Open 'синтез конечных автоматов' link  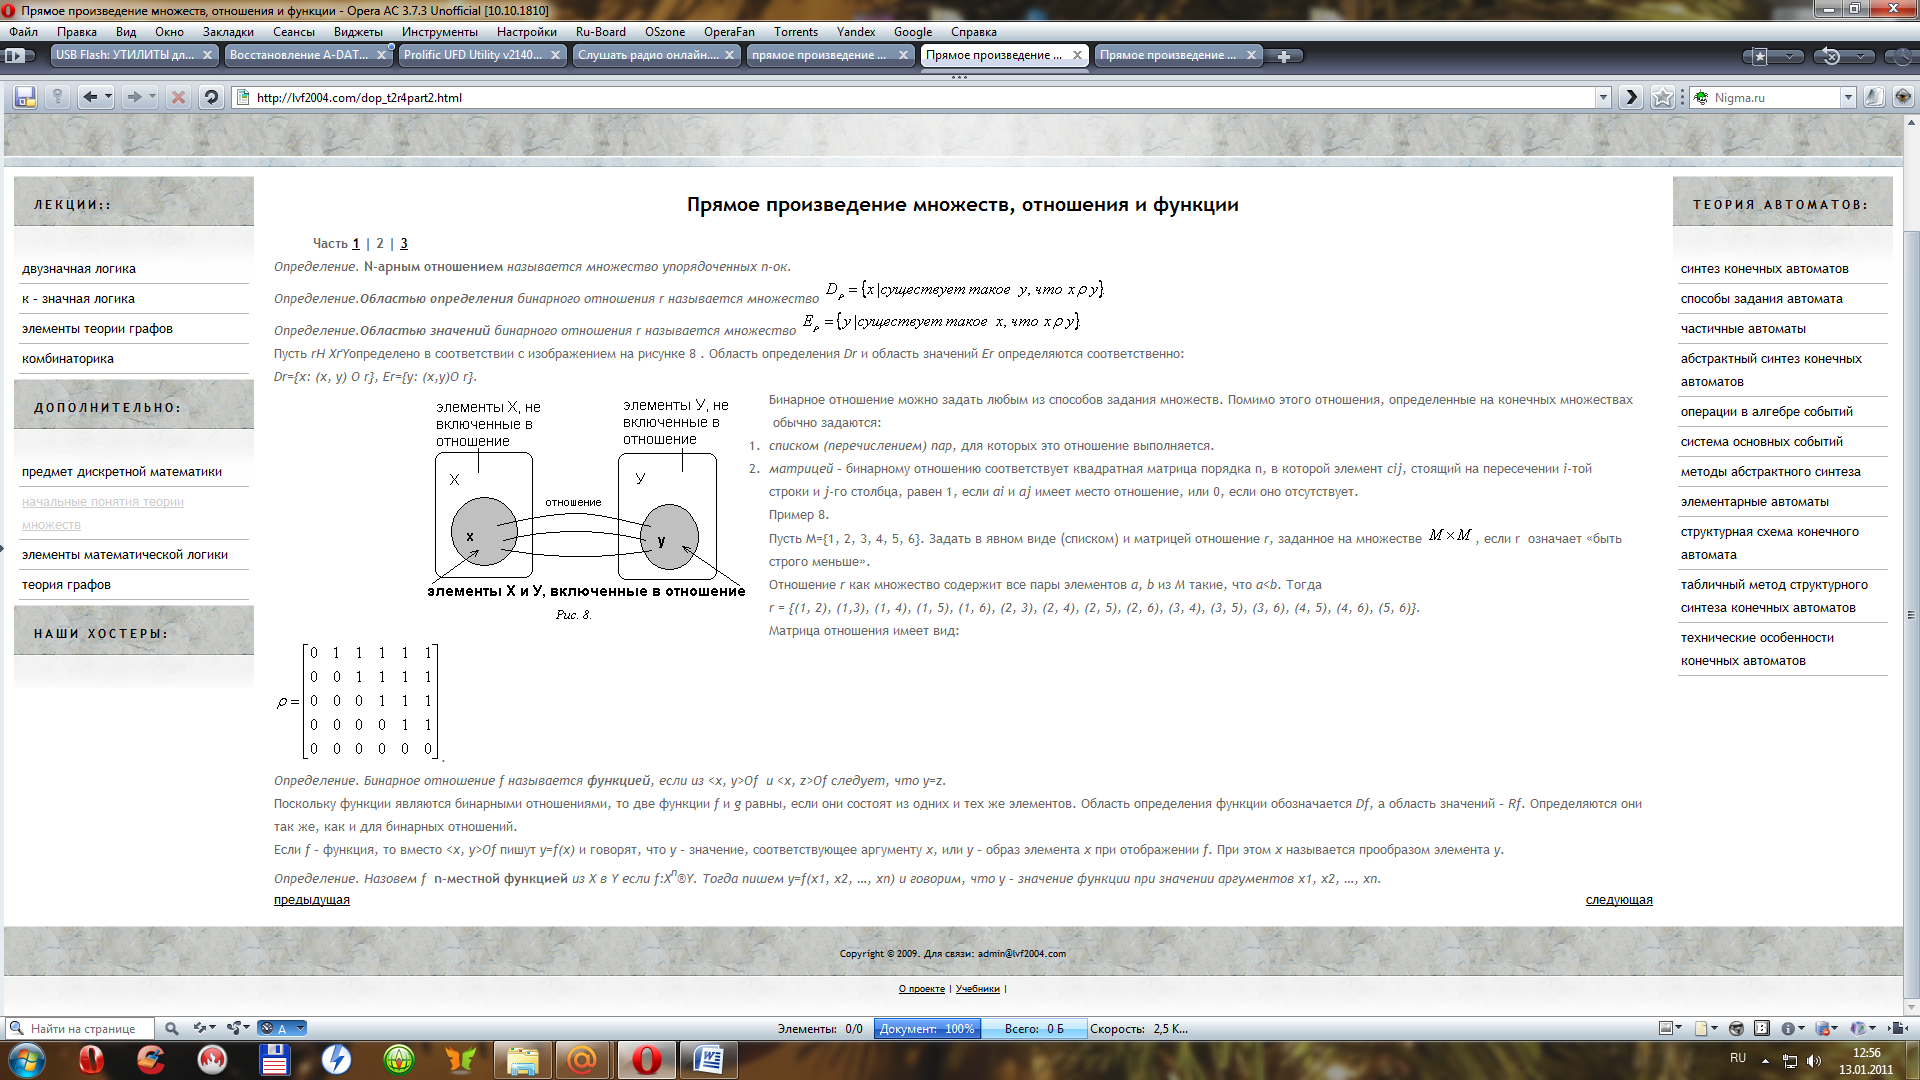coord(1764,268)
